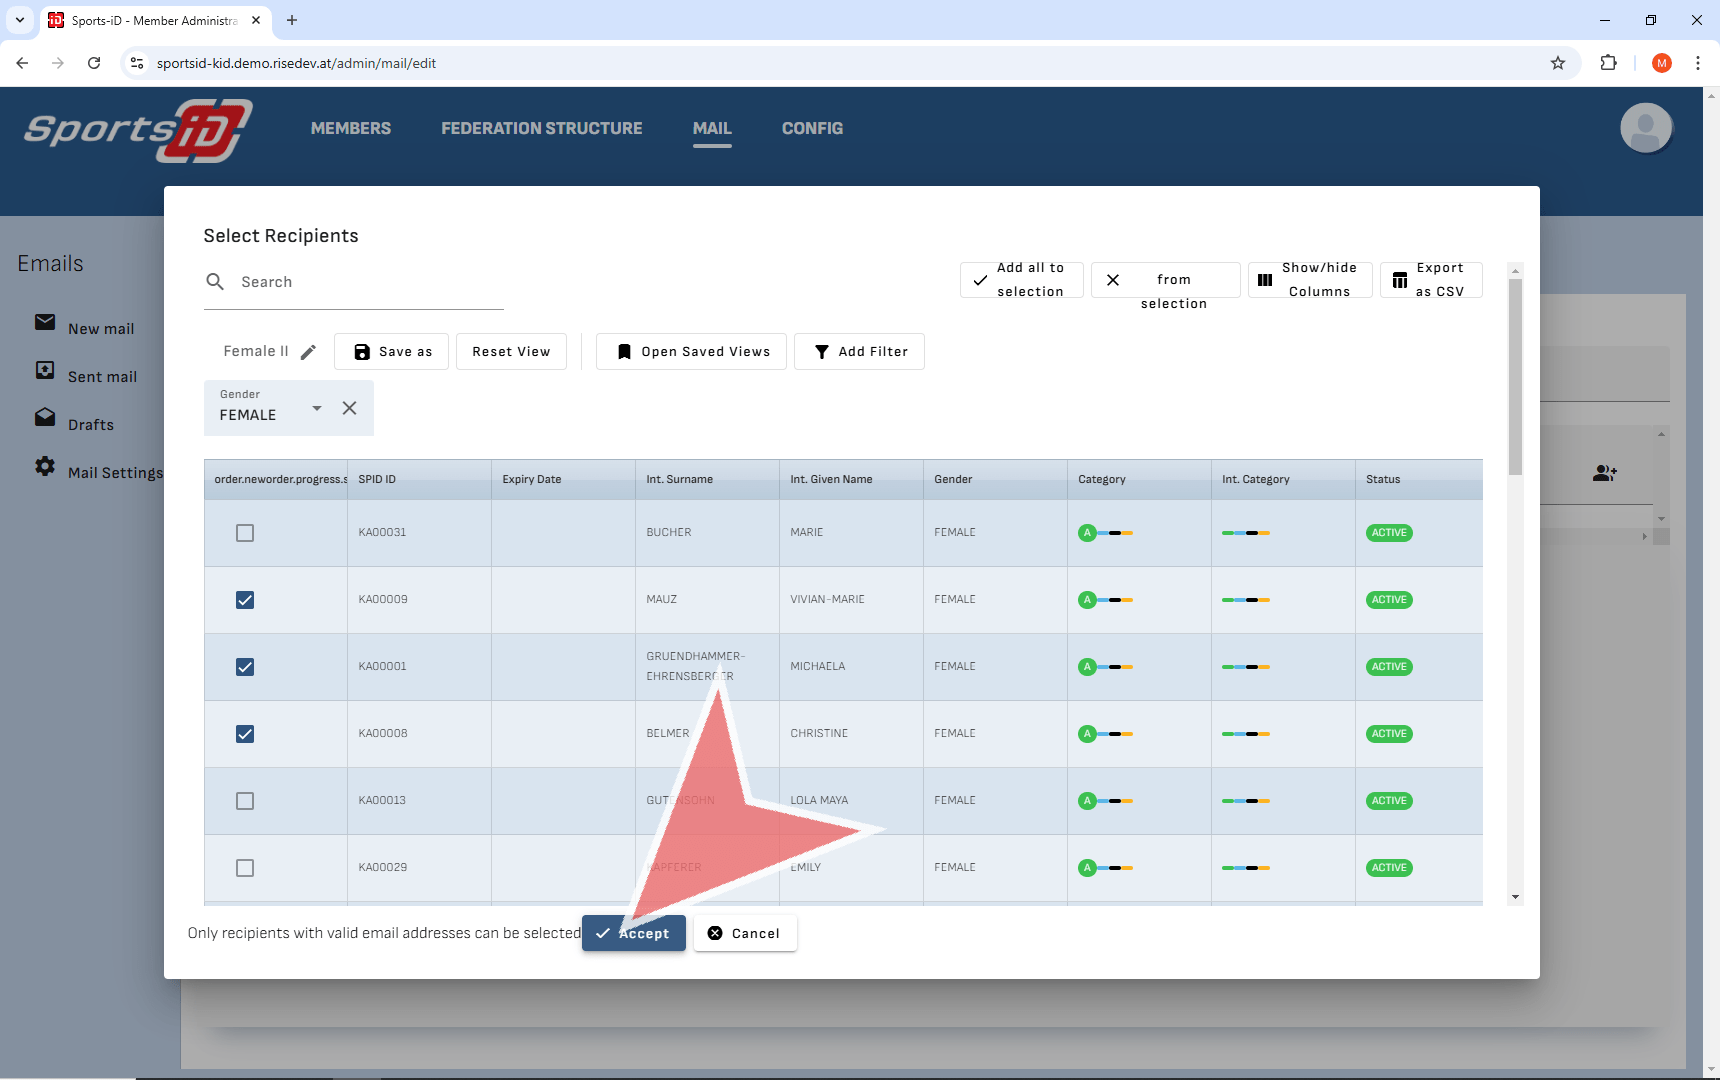Click the Sent mail icon

point(45,371)
